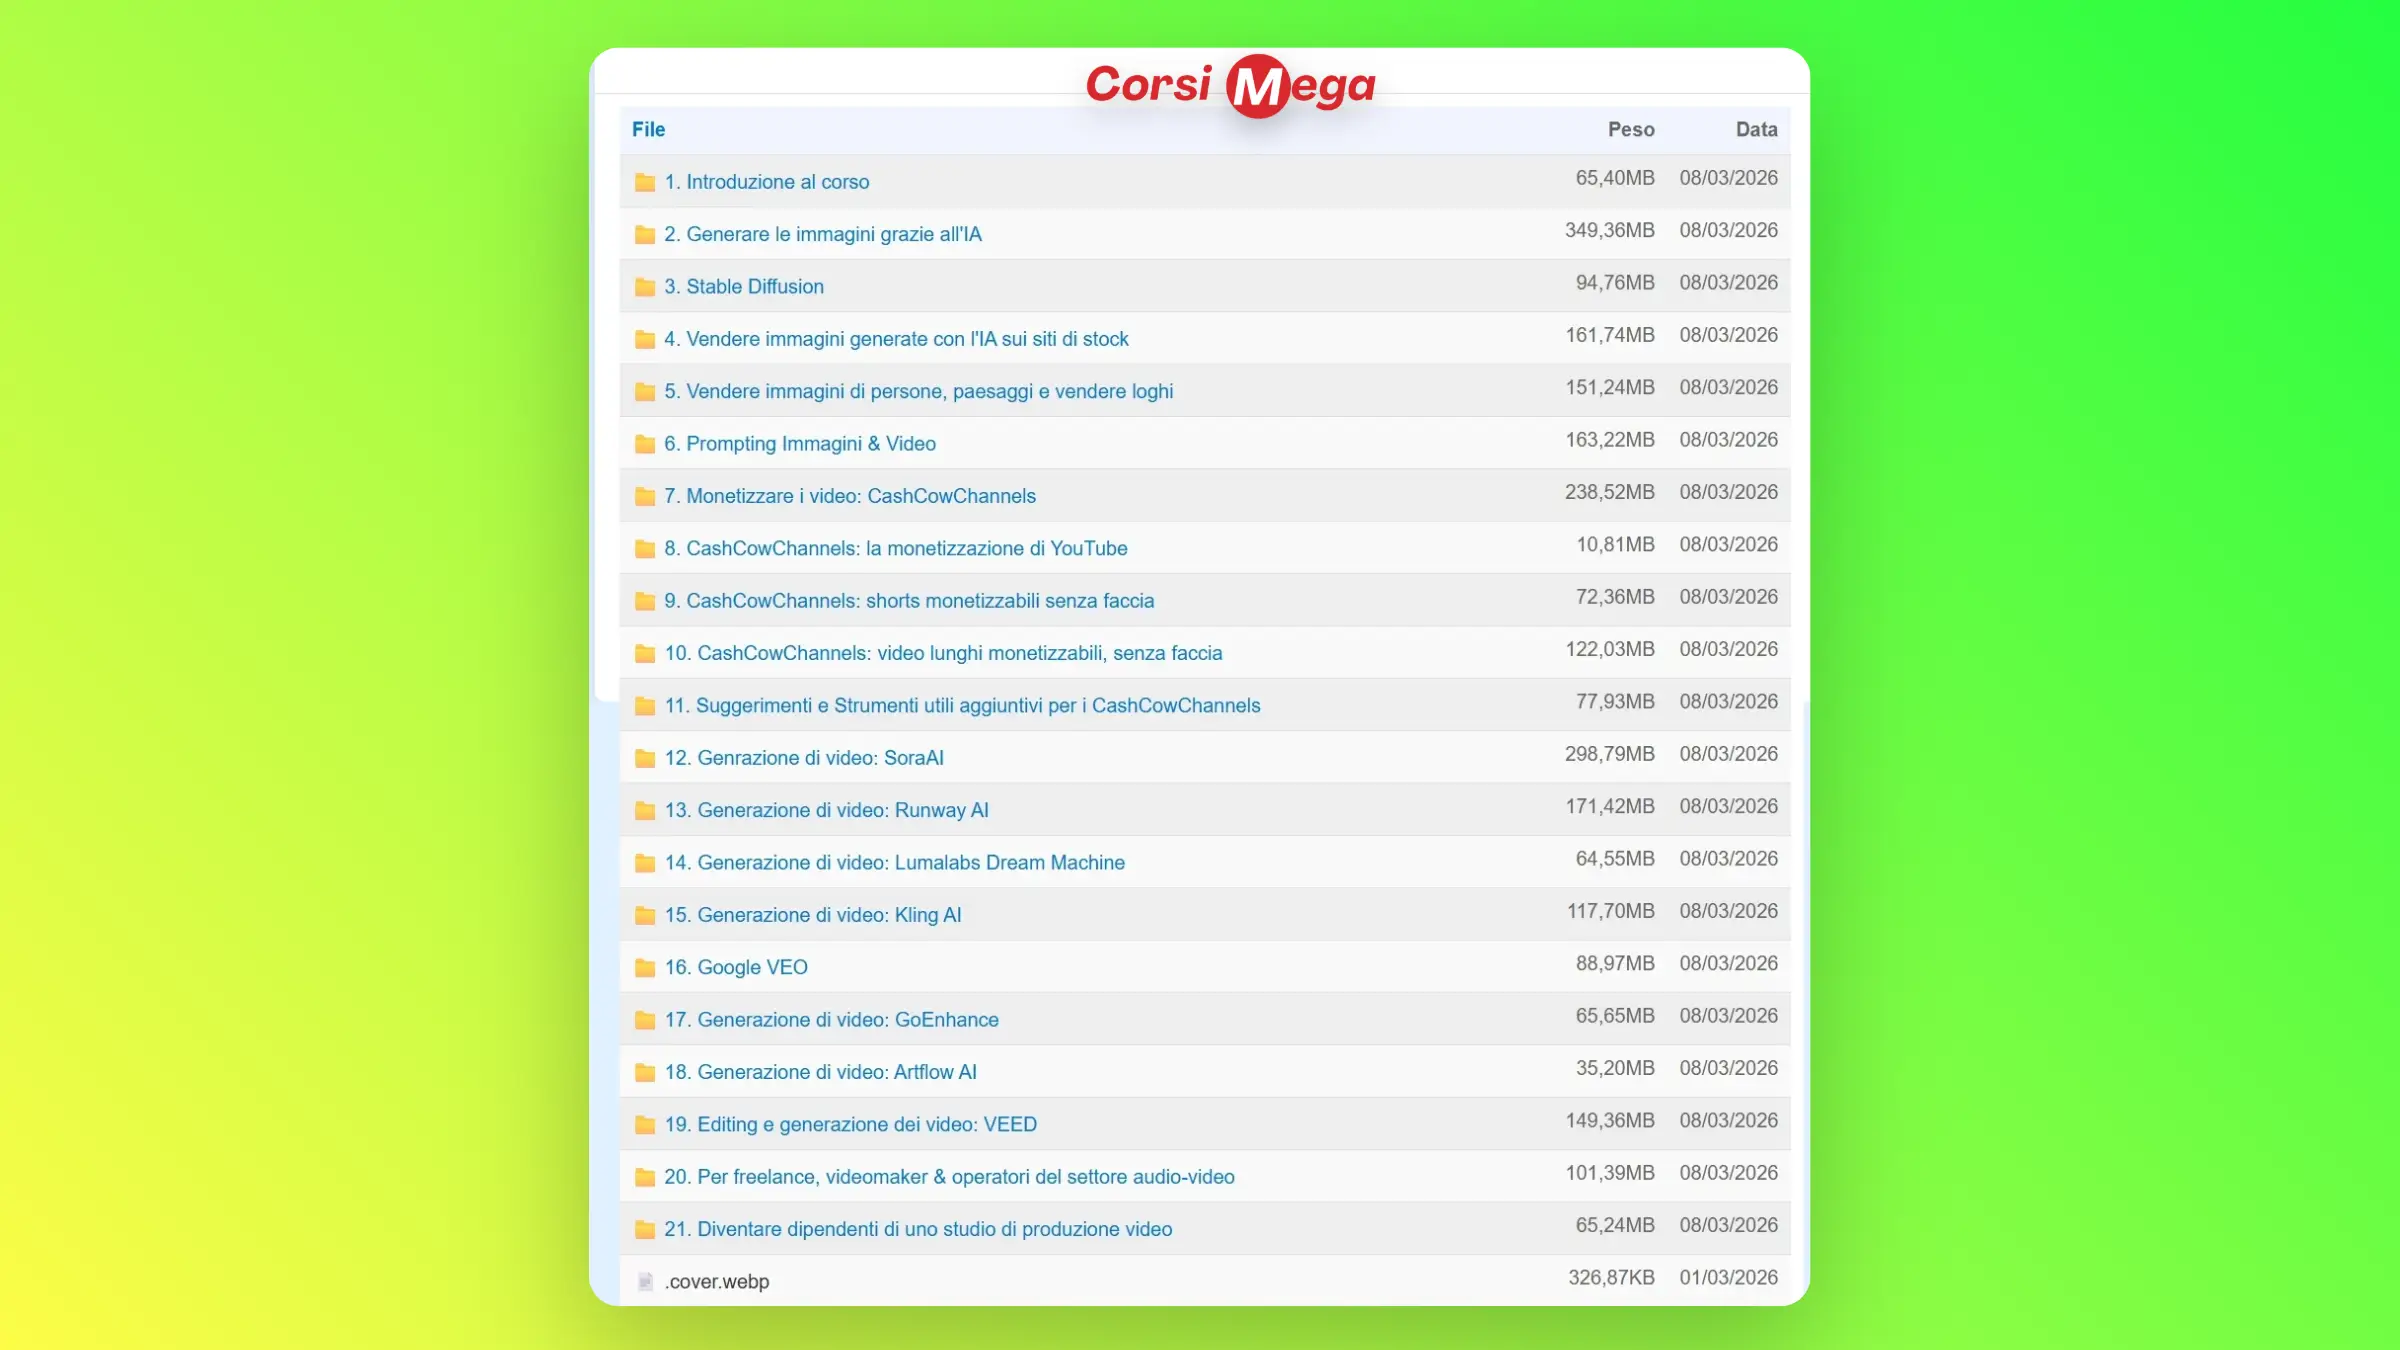The width and height of the screenshot is (2400, 1350).
Task: Click the .cover.webp file icon
Action: [x=645, y=1282]
